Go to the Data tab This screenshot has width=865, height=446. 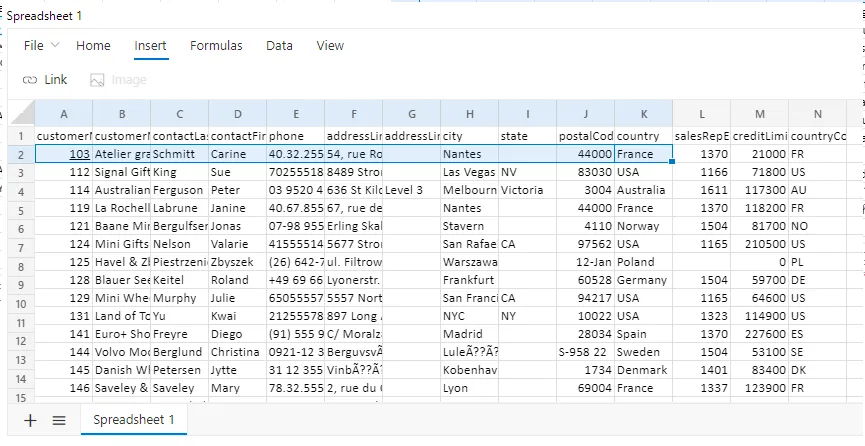(279, 45)
